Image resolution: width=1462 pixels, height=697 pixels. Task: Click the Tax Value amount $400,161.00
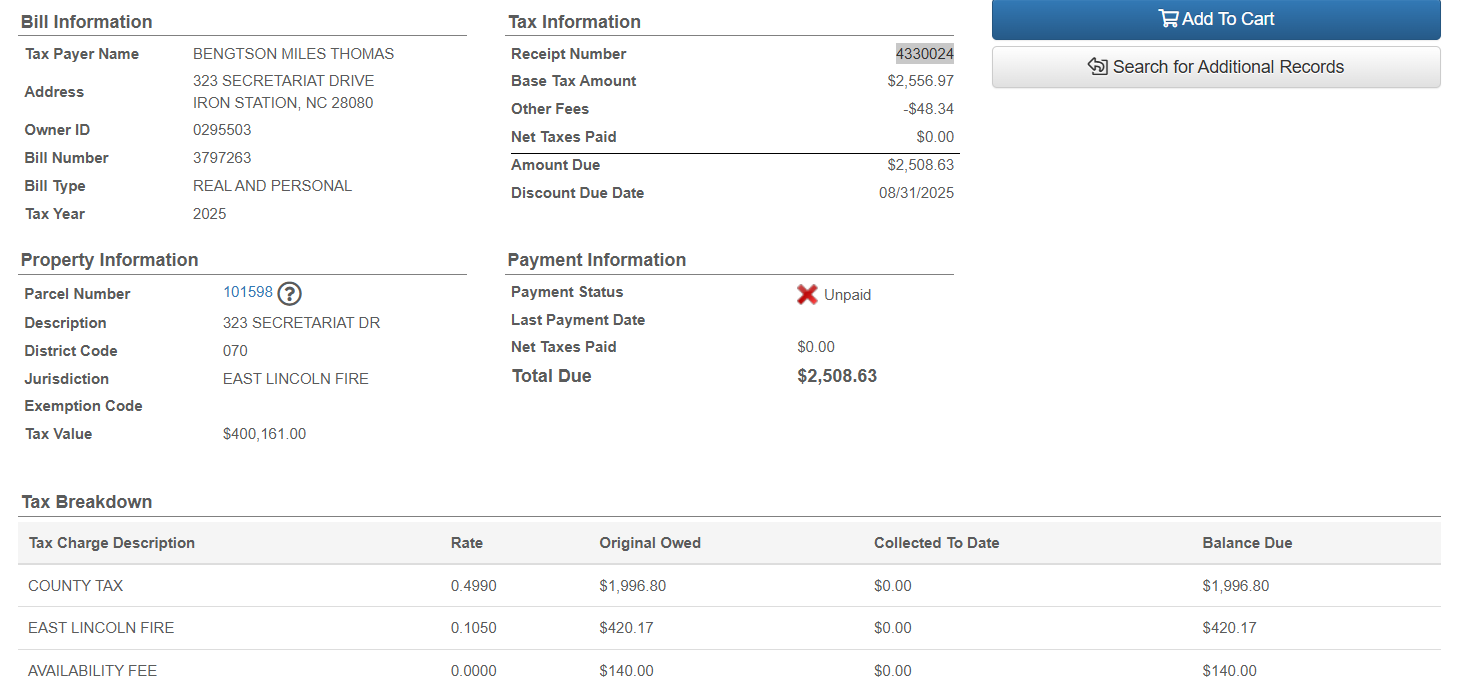(264, 434)
